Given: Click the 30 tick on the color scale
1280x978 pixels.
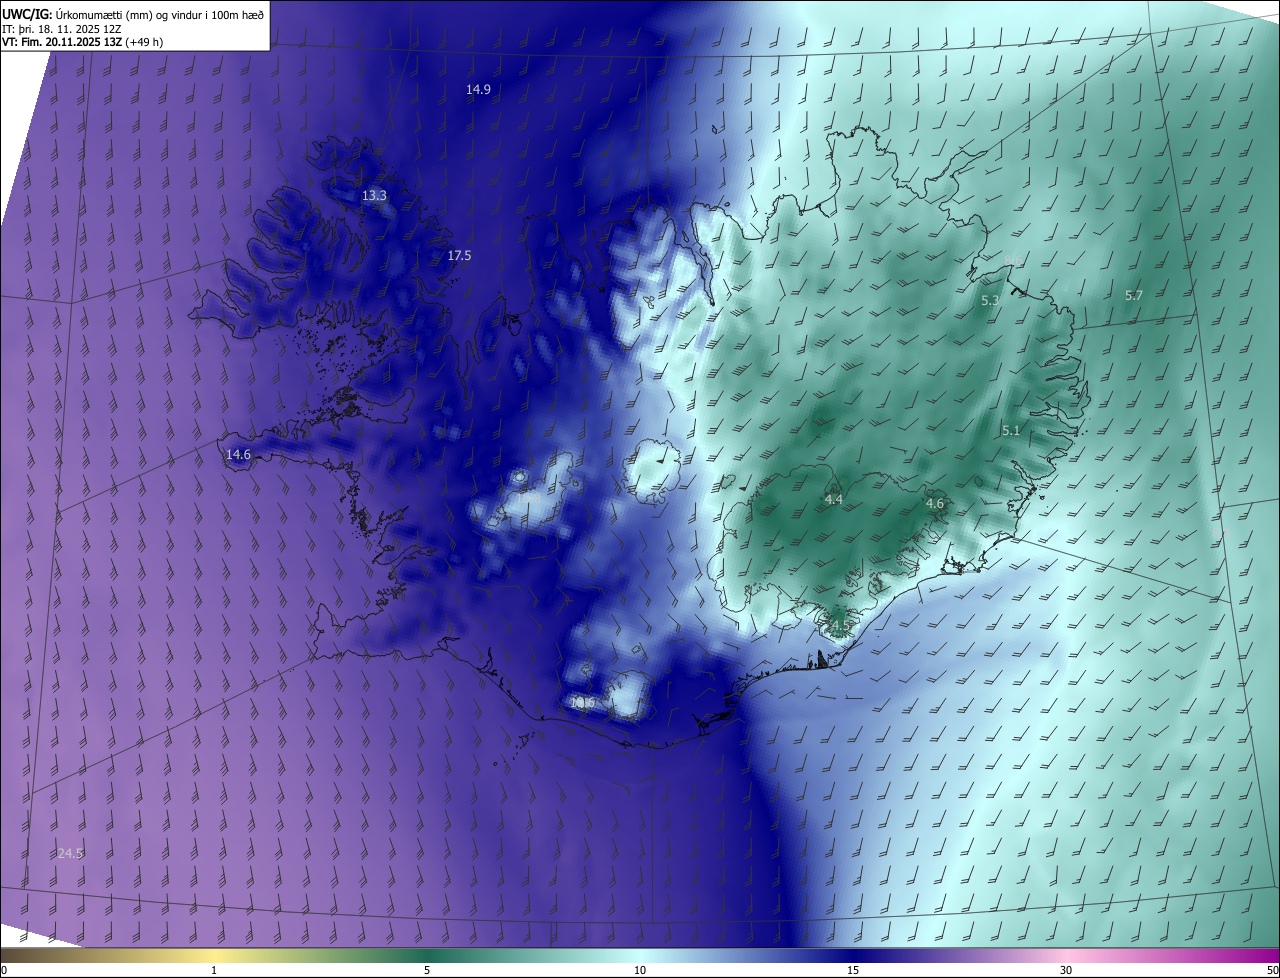Looking at the screenshot, I should coord(1066,970).
